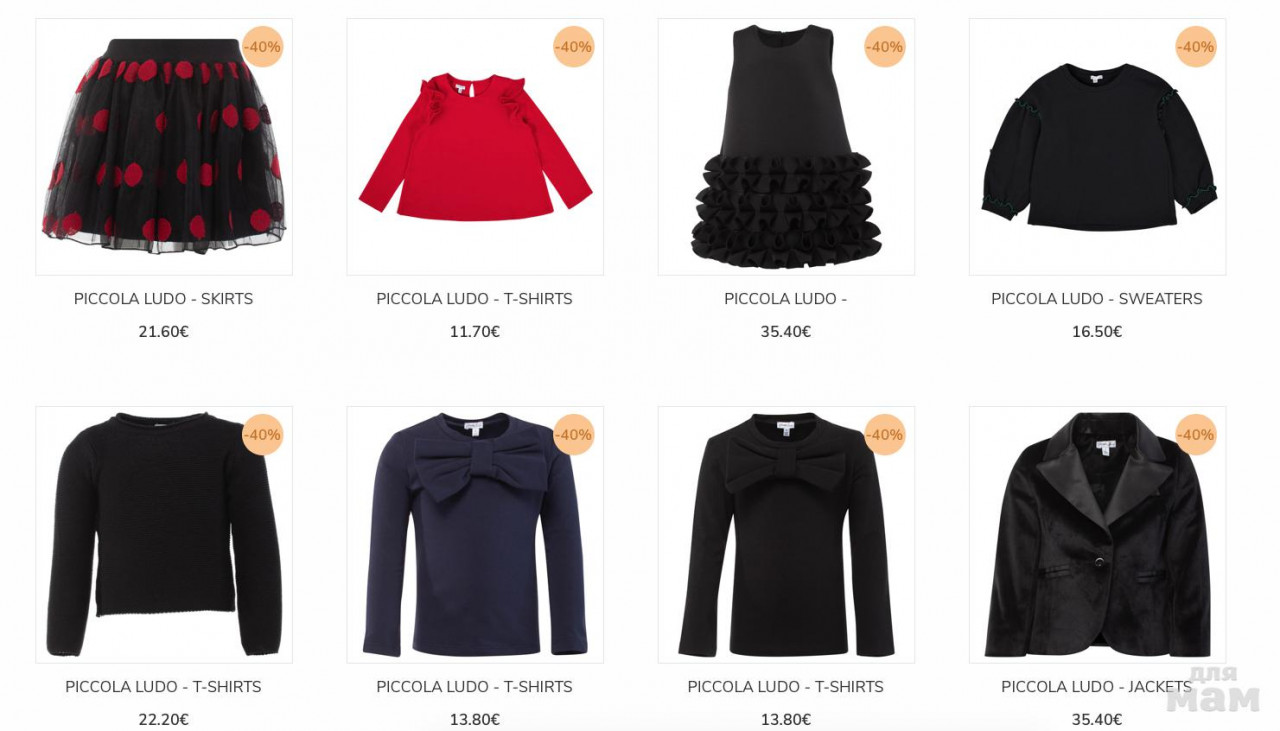Click the -40% badge on the polka-dot skirt
The width and height of the screenshot is (1280, 731).
[263, 47]
